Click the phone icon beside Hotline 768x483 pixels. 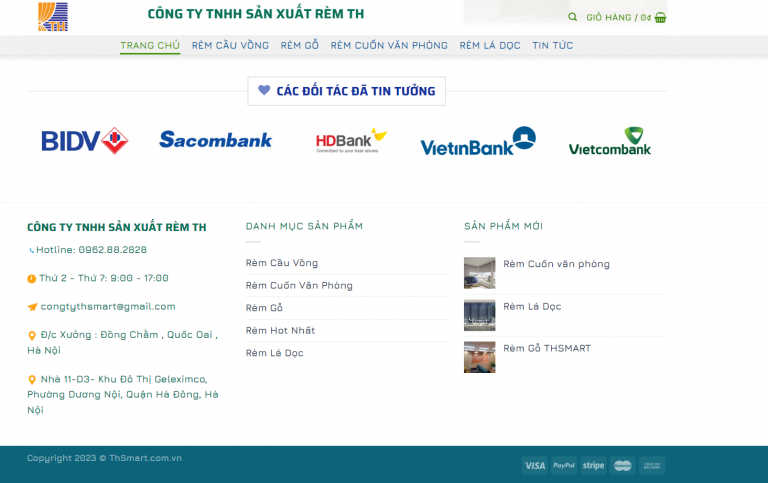point(31,250)
